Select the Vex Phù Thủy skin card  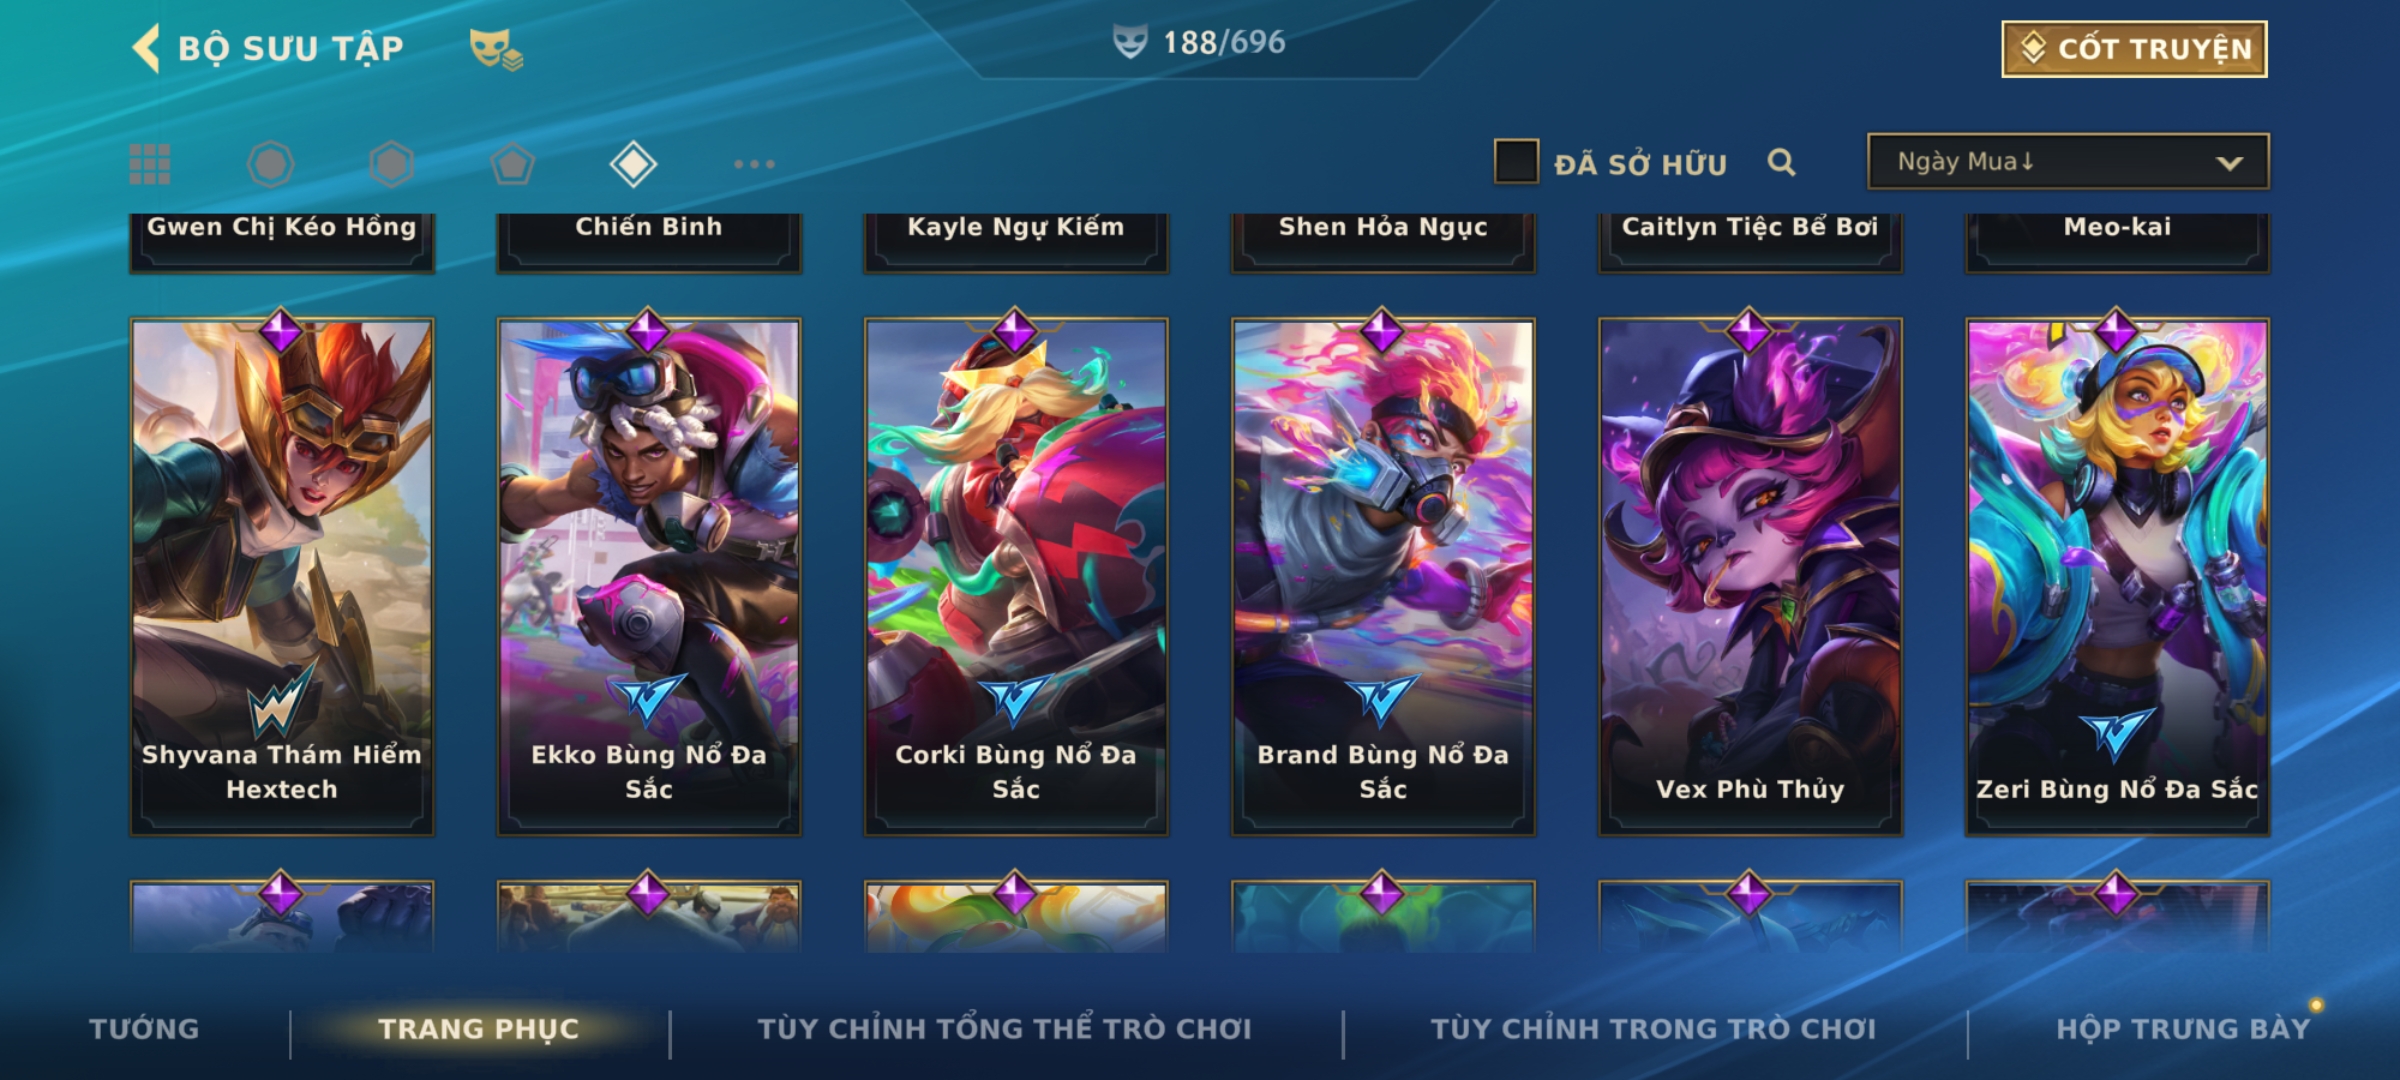(x=1750, y=577)
